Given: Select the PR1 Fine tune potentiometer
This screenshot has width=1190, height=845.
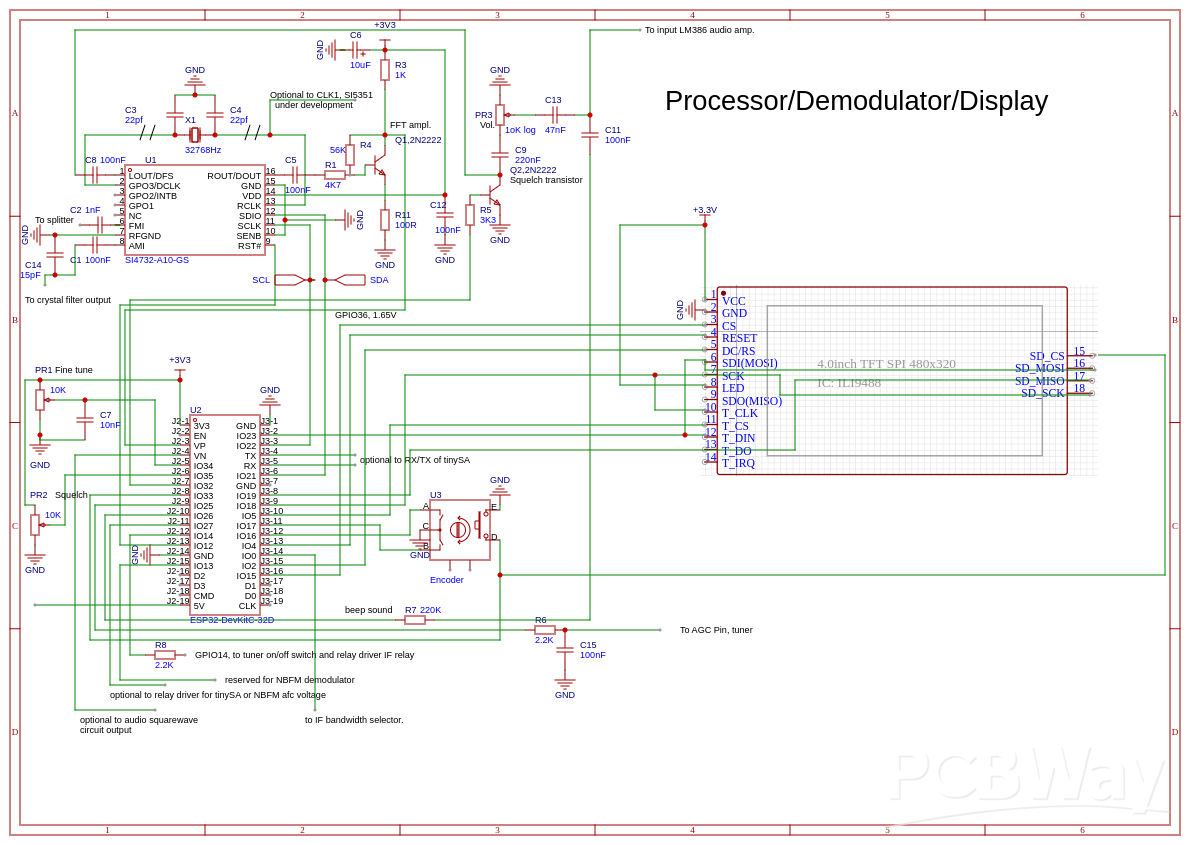Looking at the screenshot, I should pos(40,400).
